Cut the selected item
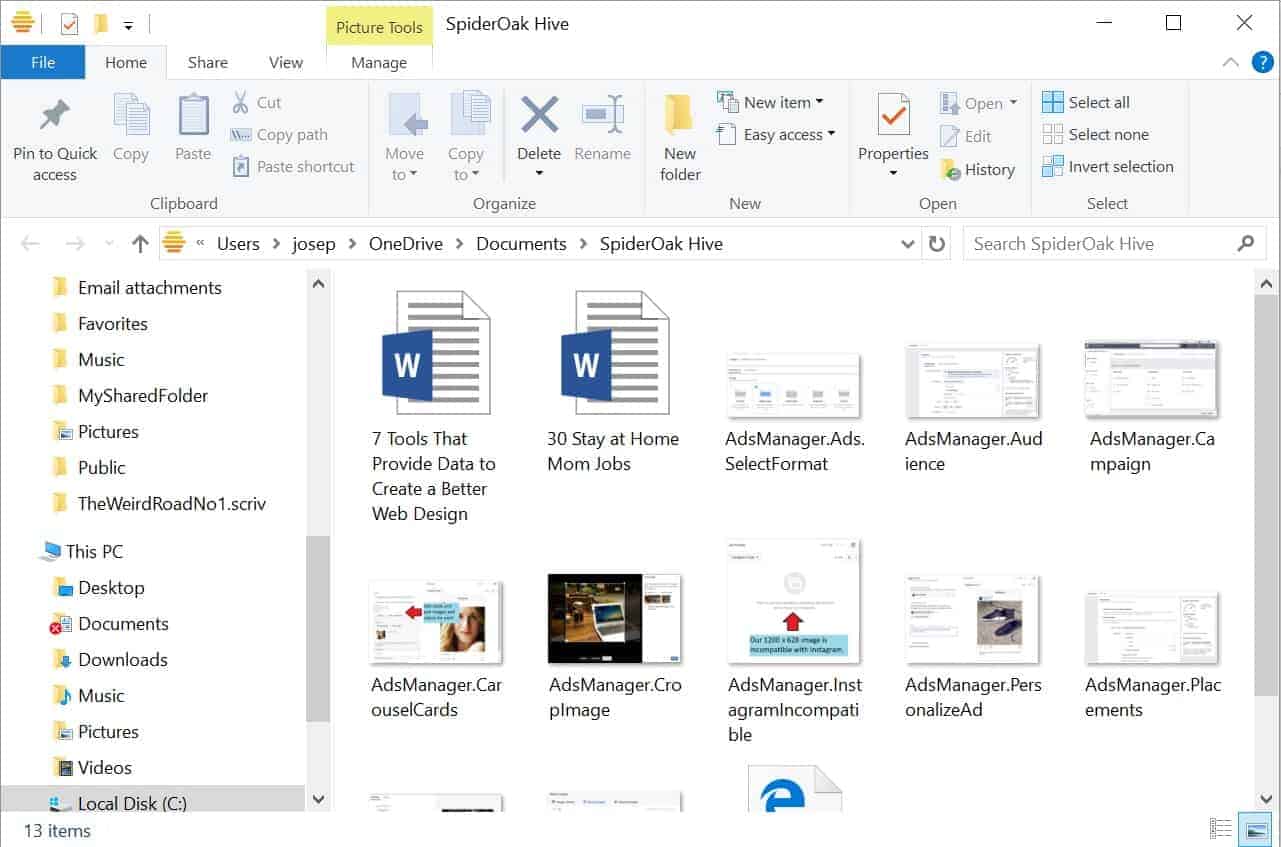1281x847 pixels. point(257,102)
